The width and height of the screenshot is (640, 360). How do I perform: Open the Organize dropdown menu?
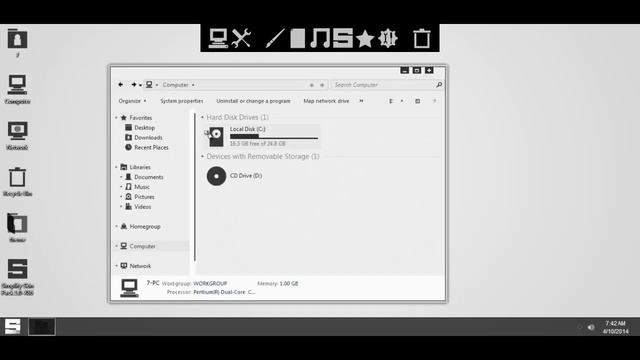tap(132, 101)
